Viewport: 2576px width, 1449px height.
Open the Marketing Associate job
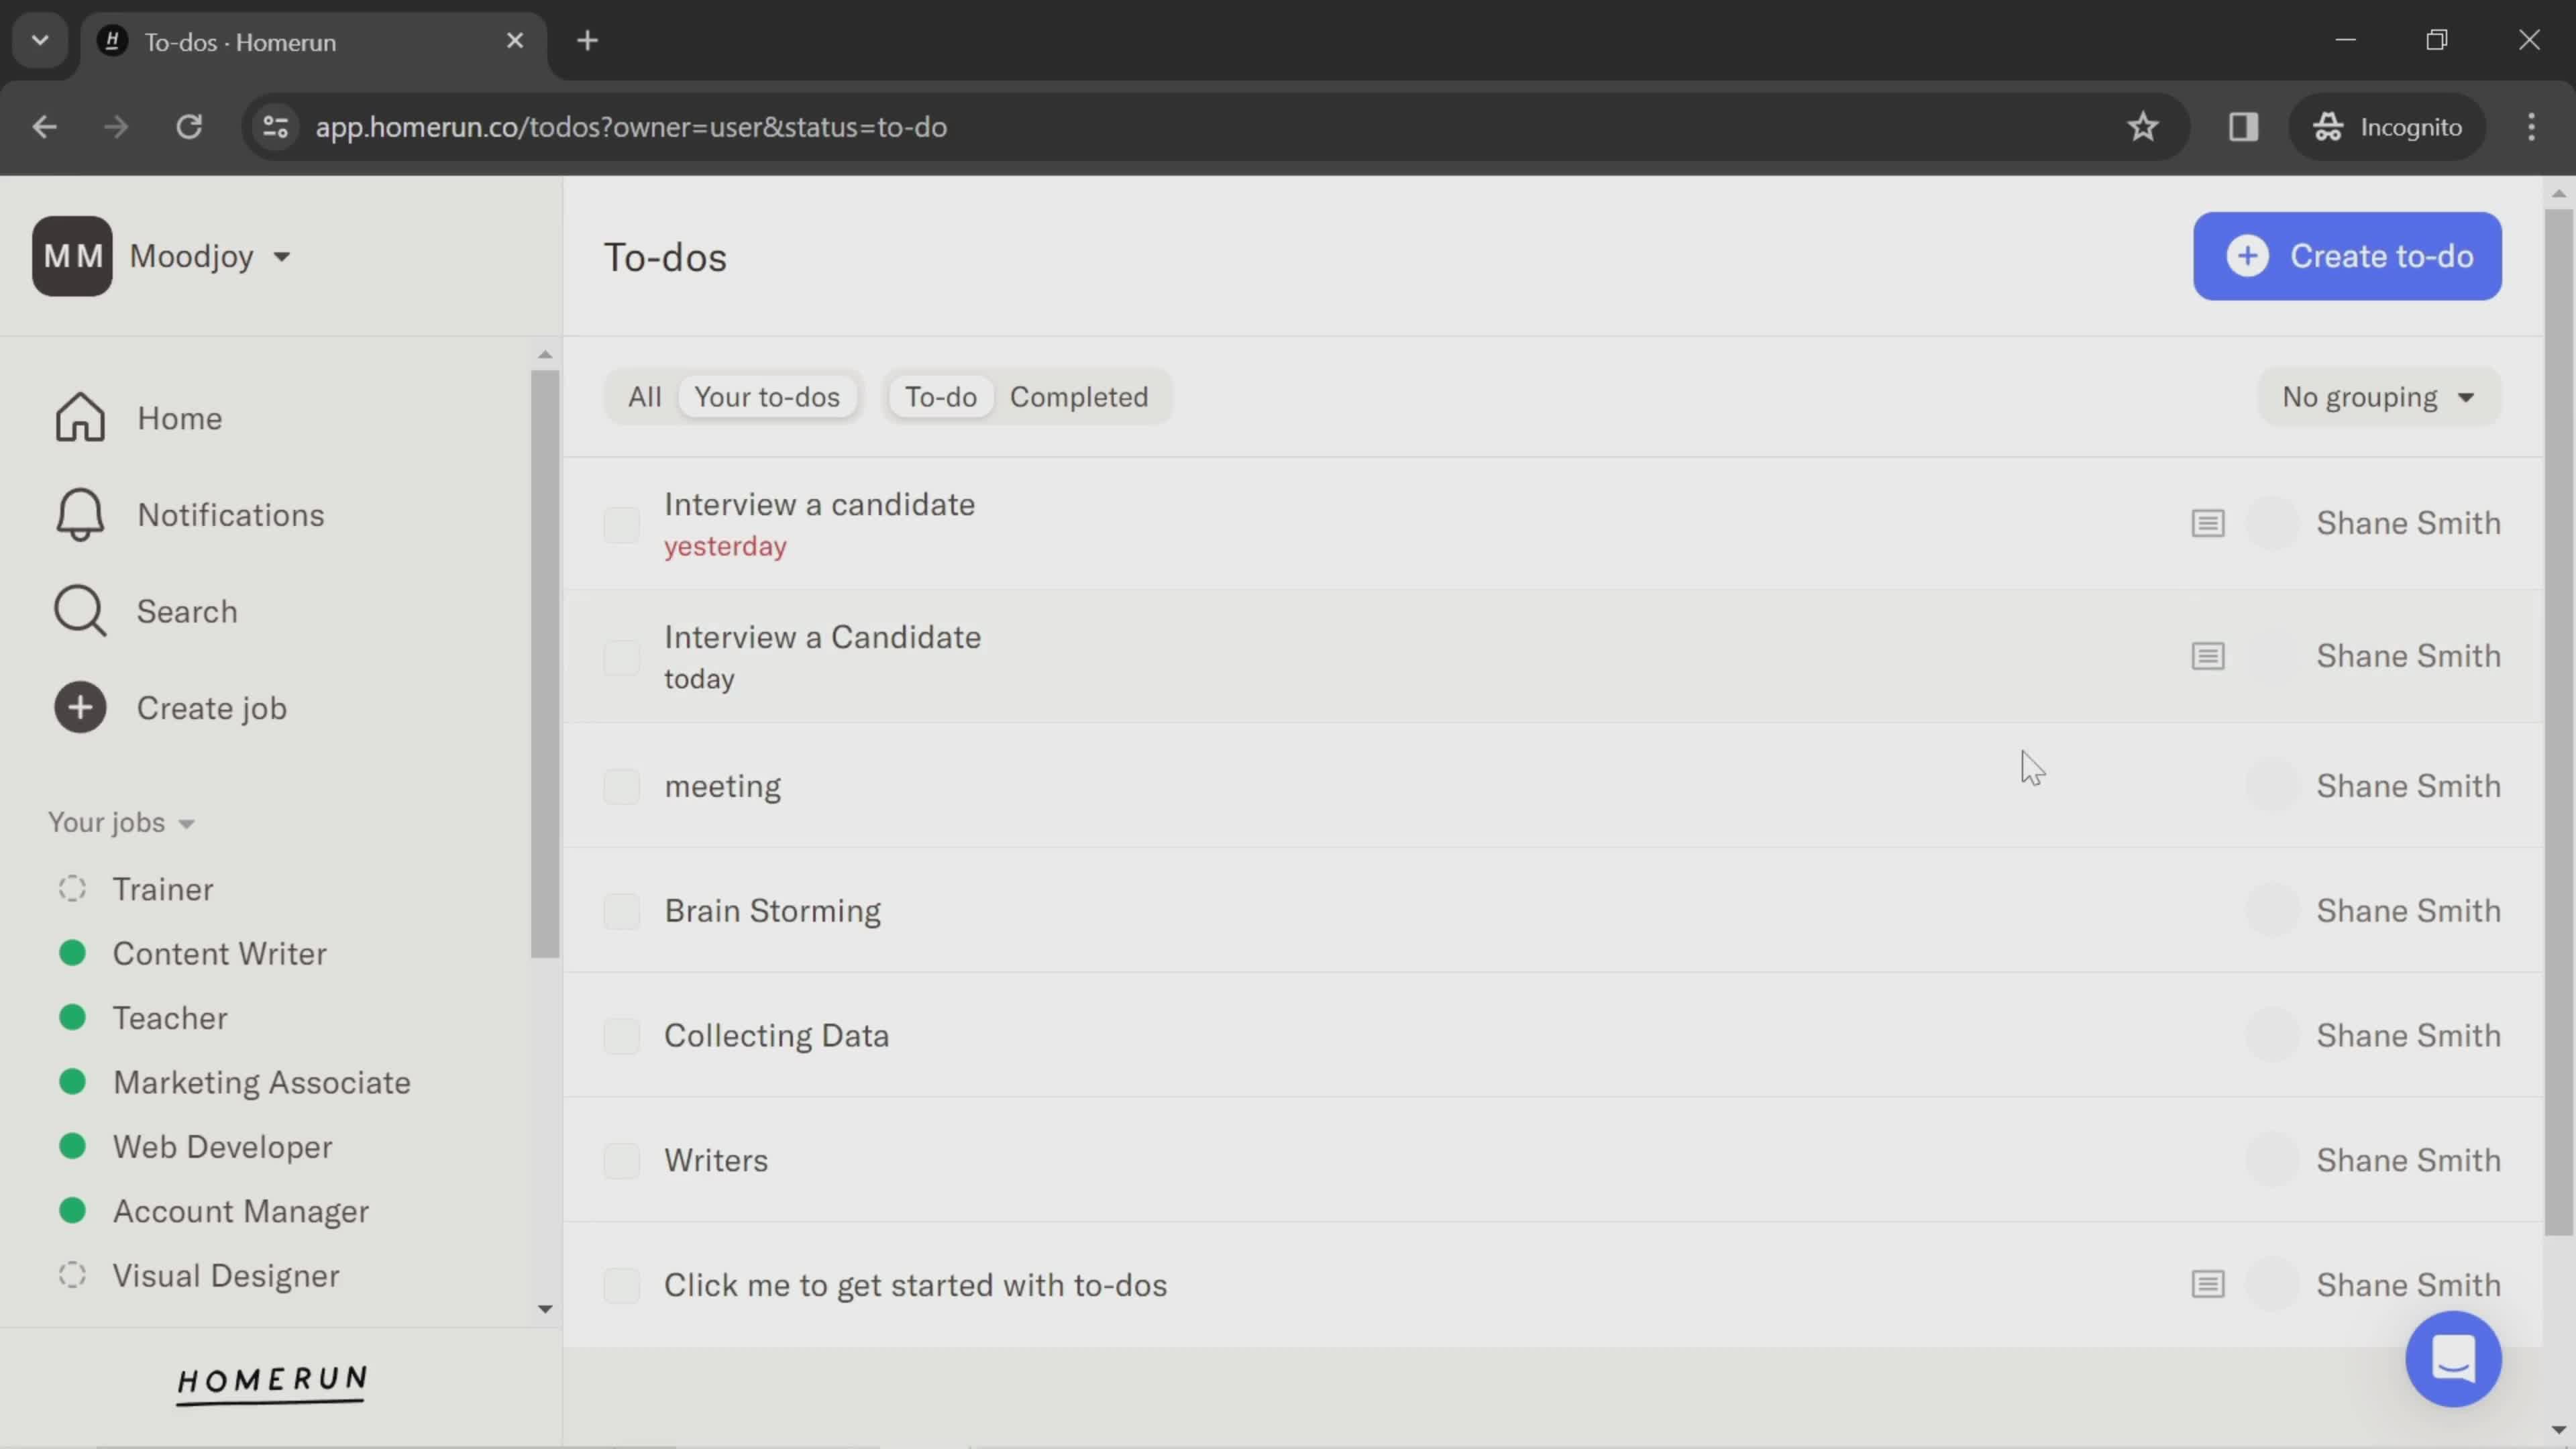pyautogui.click(x=261, y=1082)
